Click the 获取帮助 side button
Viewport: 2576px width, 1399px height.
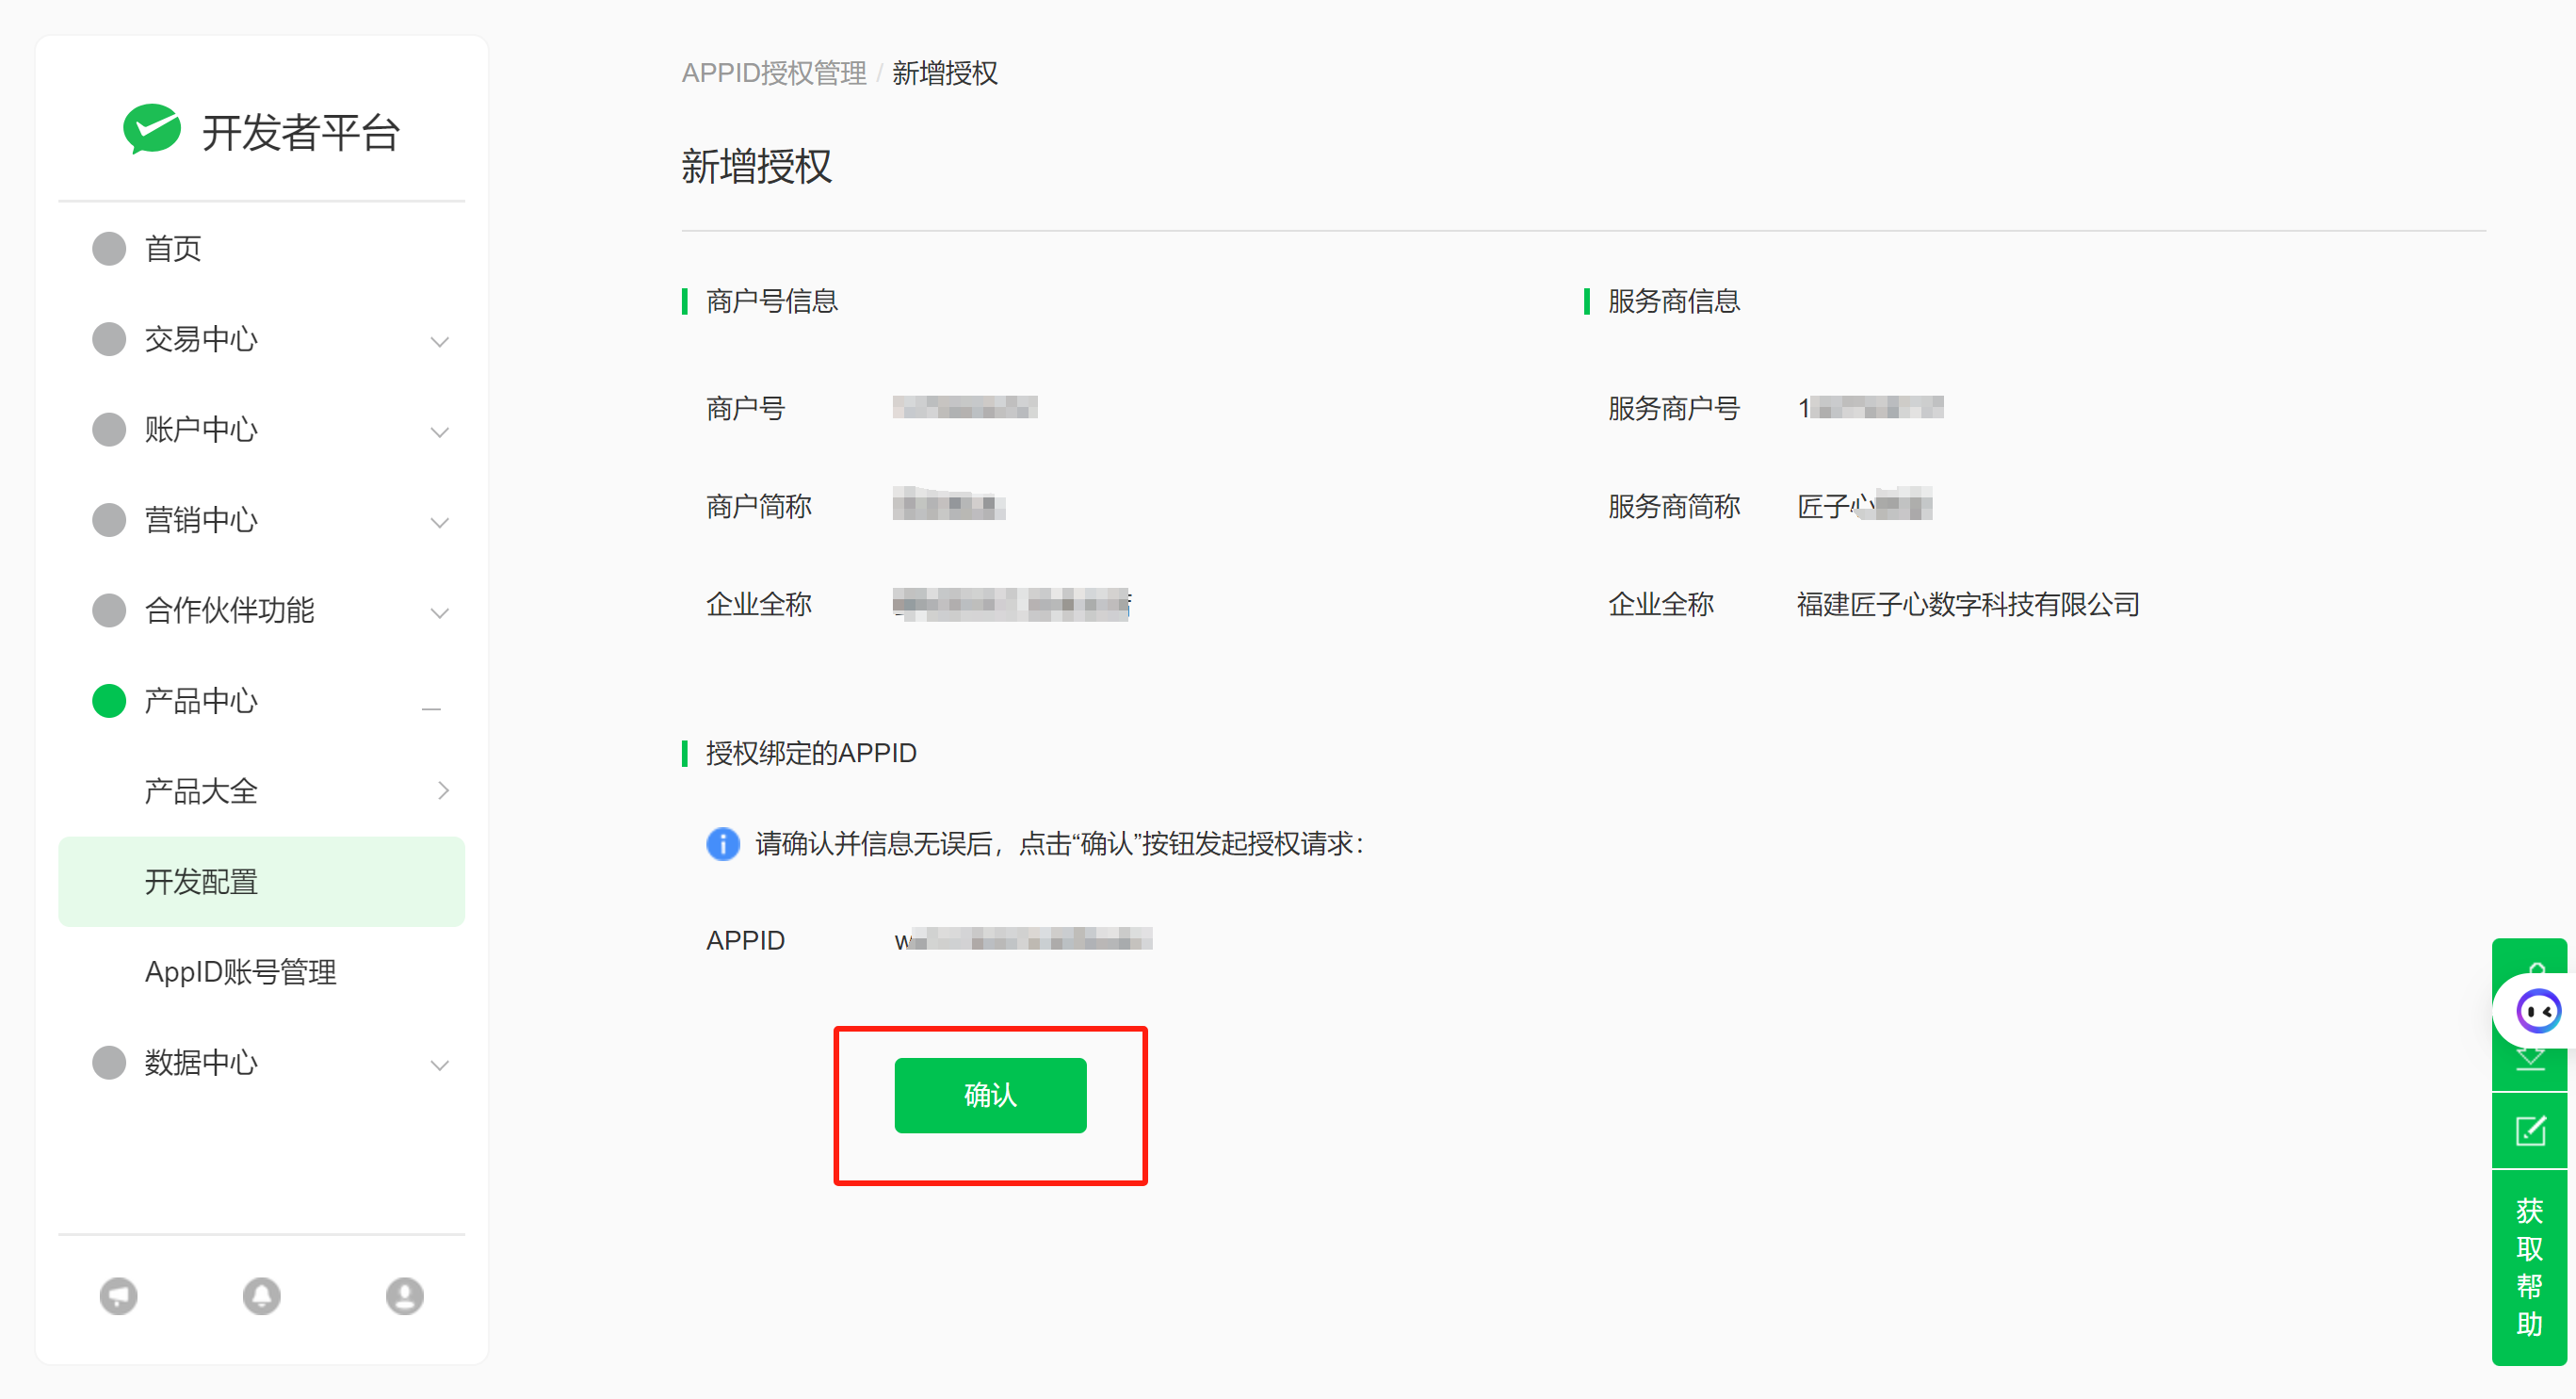click(x=2529, y=1266)
